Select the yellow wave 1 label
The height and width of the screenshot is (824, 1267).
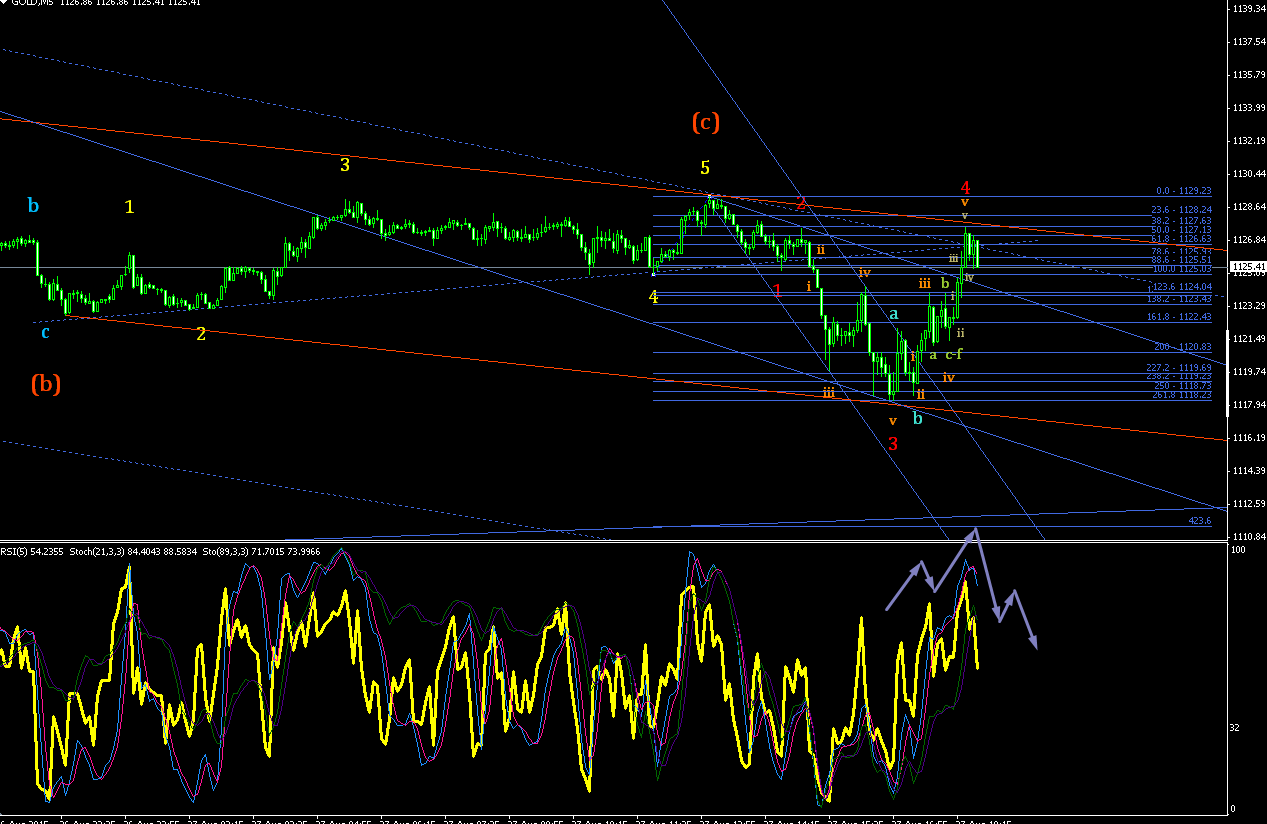[129, 207]
